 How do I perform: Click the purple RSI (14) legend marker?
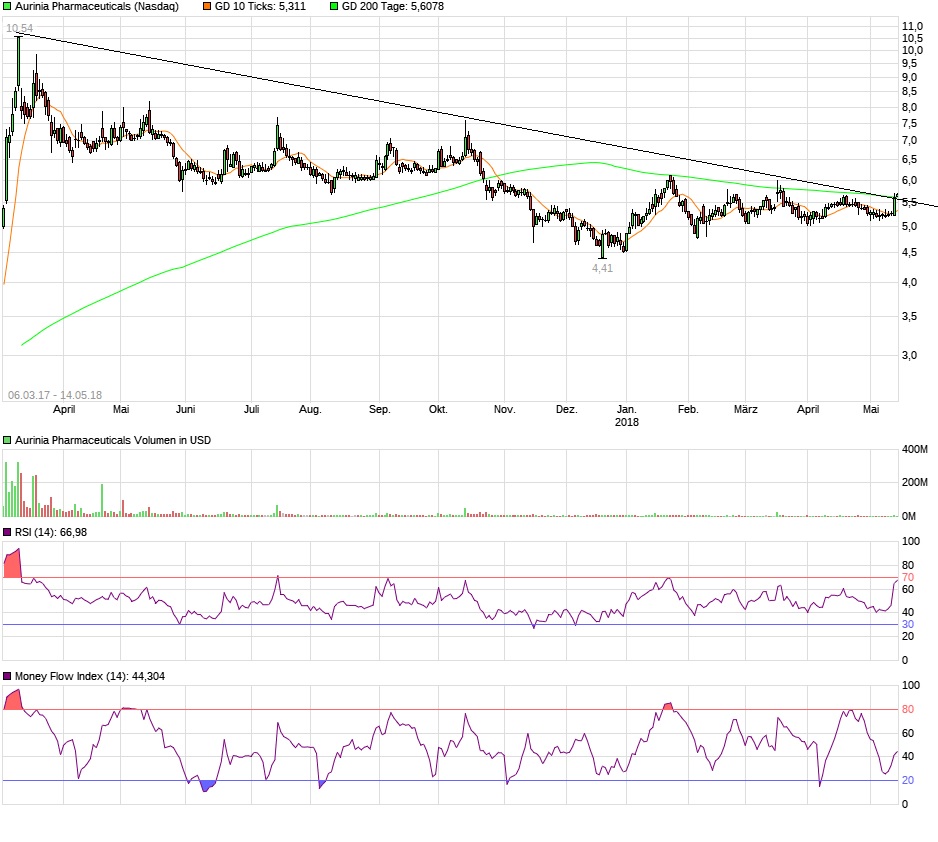click(7, 531)
